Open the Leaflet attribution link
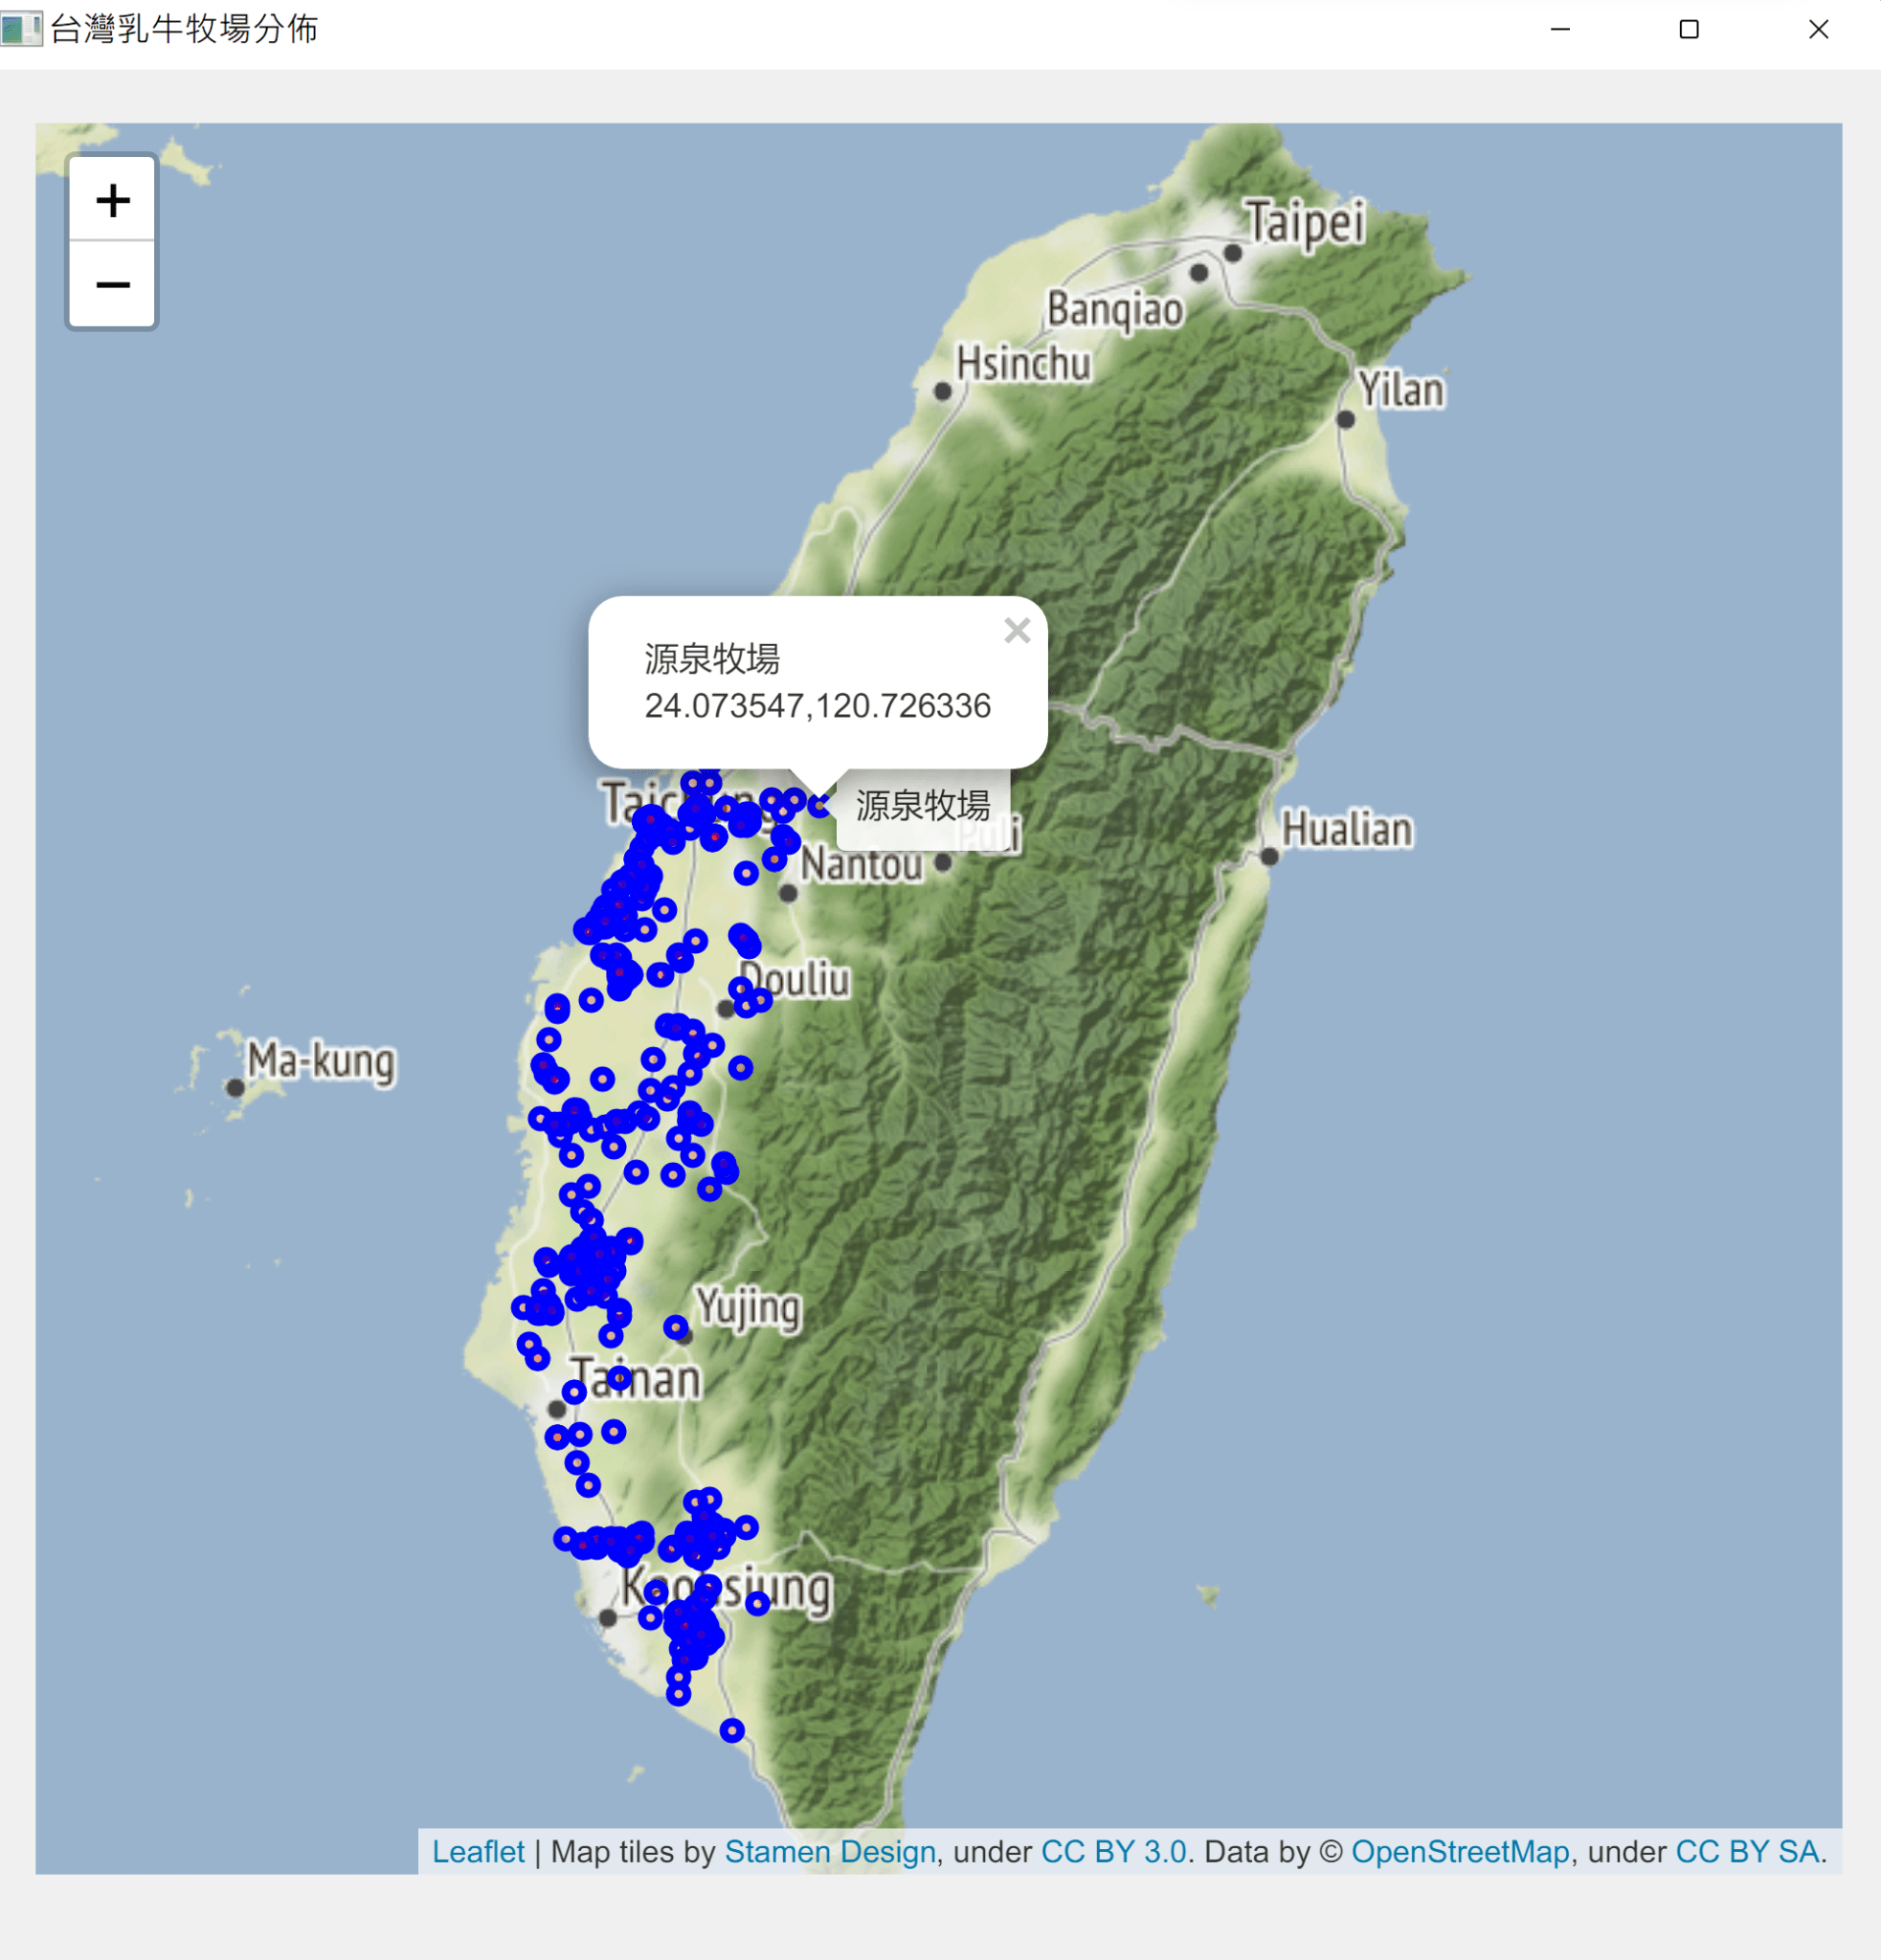1881x1960 pixels. (x=477, y=1852)
